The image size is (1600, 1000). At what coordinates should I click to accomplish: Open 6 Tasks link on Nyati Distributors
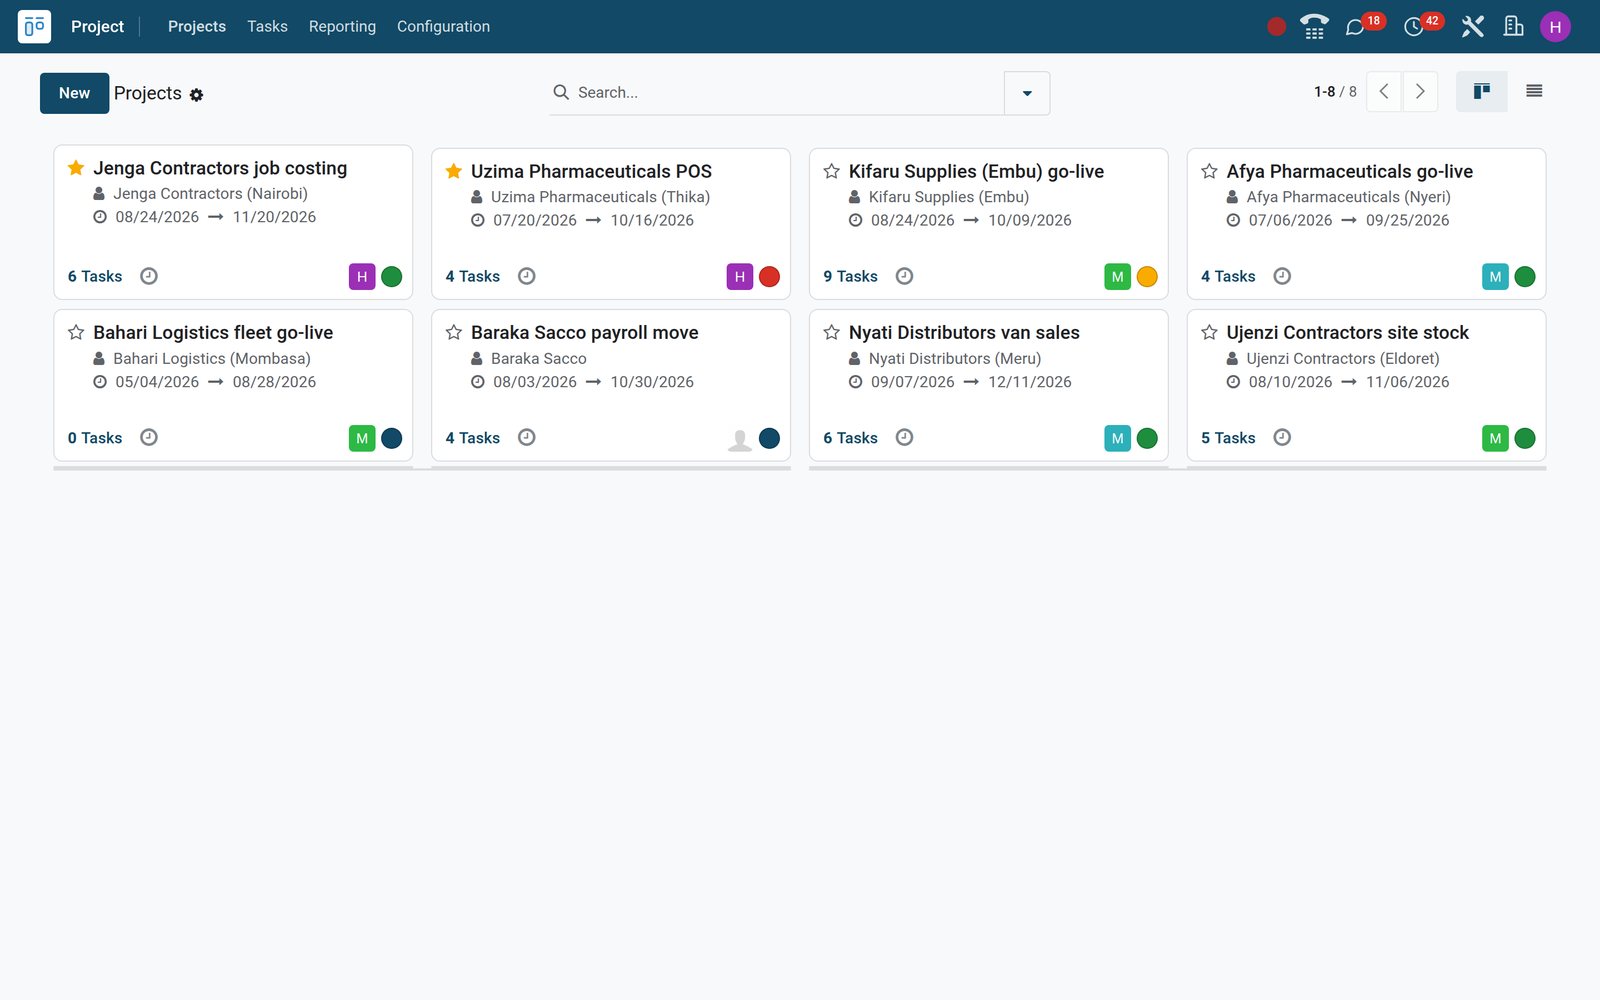850,438
